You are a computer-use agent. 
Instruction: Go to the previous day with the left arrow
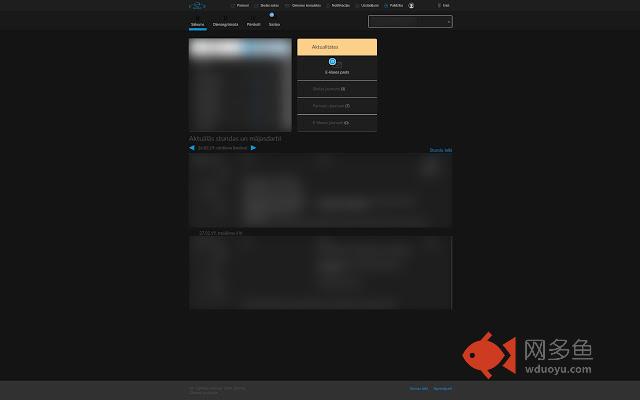click(x=192, y=147)
